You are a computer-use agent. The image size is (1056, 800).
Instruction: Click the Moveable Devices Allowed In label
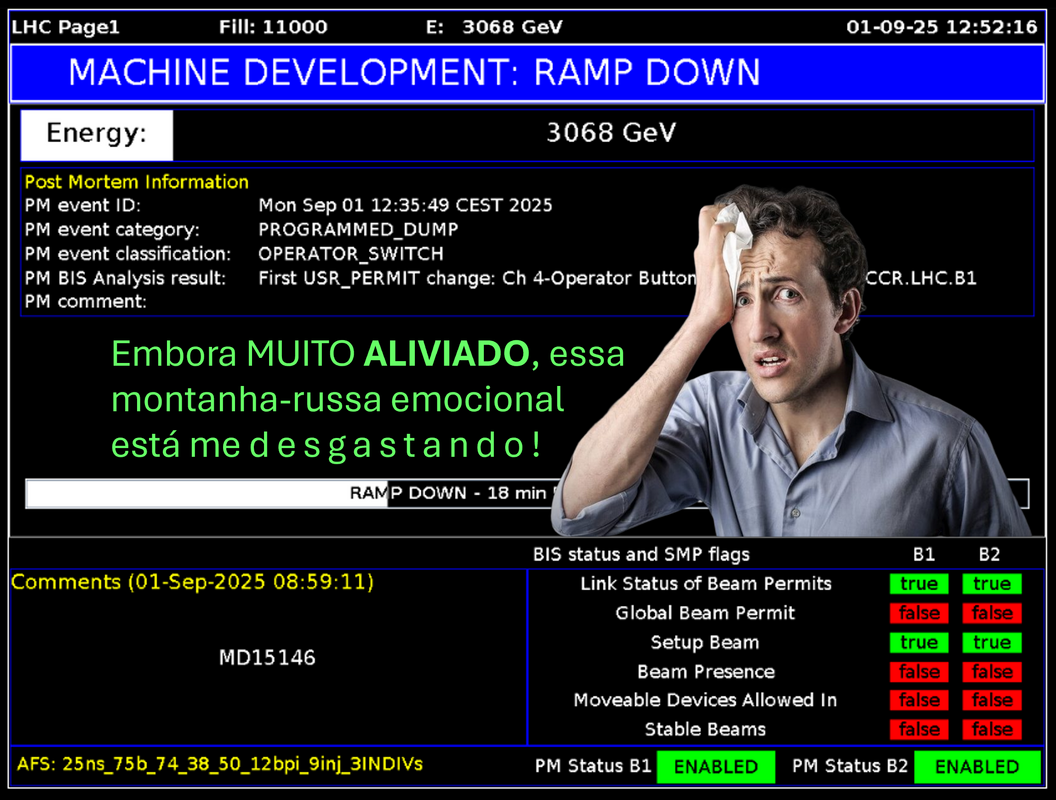point(705,700)
